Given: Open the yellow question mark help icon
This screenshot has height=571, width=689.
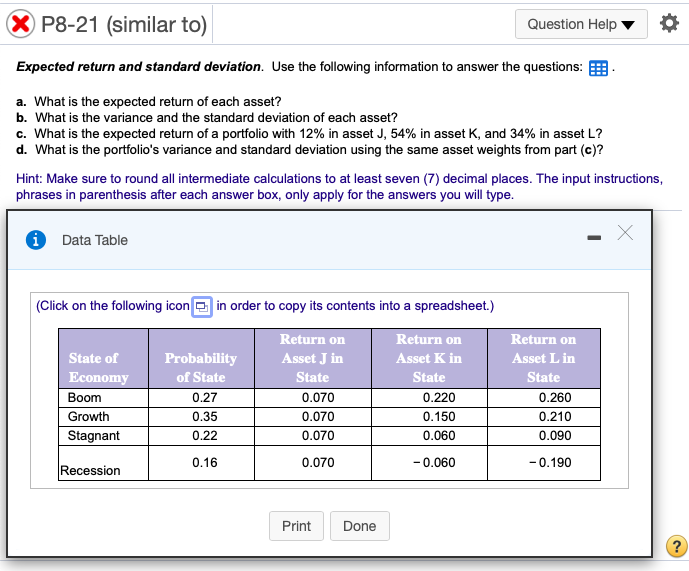Looking at the screenshot, I should 677,546.
